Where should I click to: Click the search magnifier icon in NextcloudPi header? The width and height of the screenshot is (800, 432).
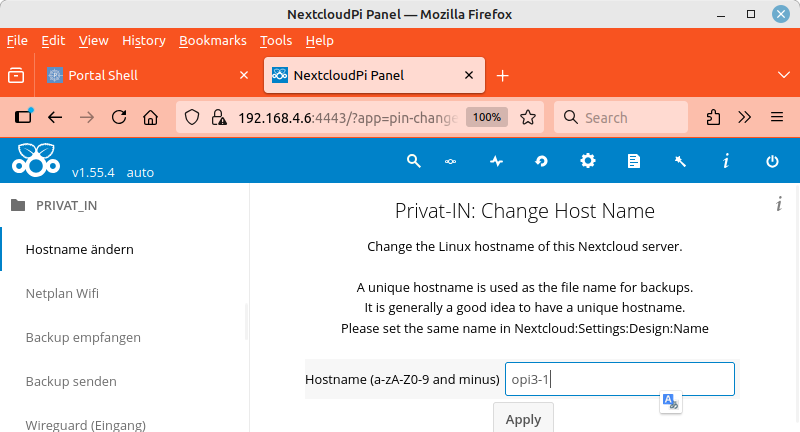click(413, 160)
